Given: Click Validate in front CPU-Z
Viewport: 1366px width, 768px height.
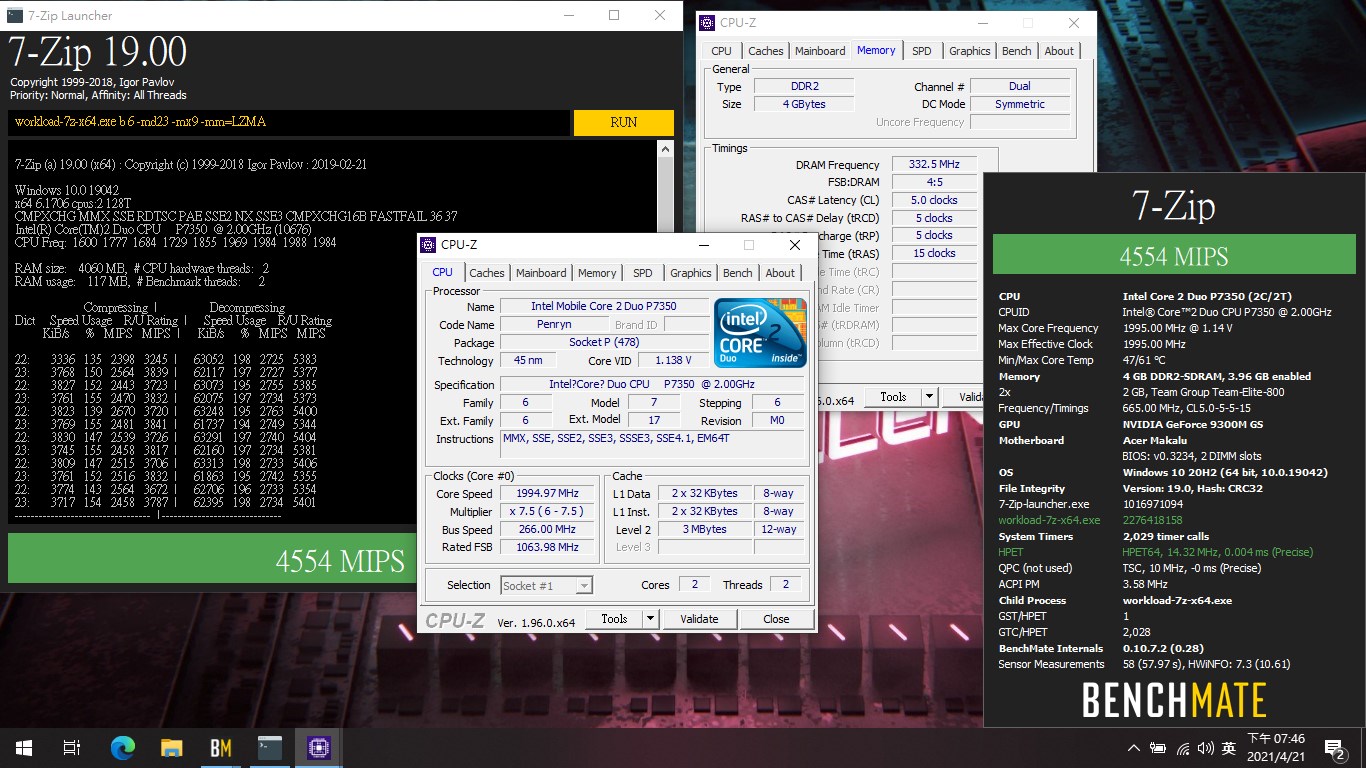Looking at the screenshot, I should (699, 619).
